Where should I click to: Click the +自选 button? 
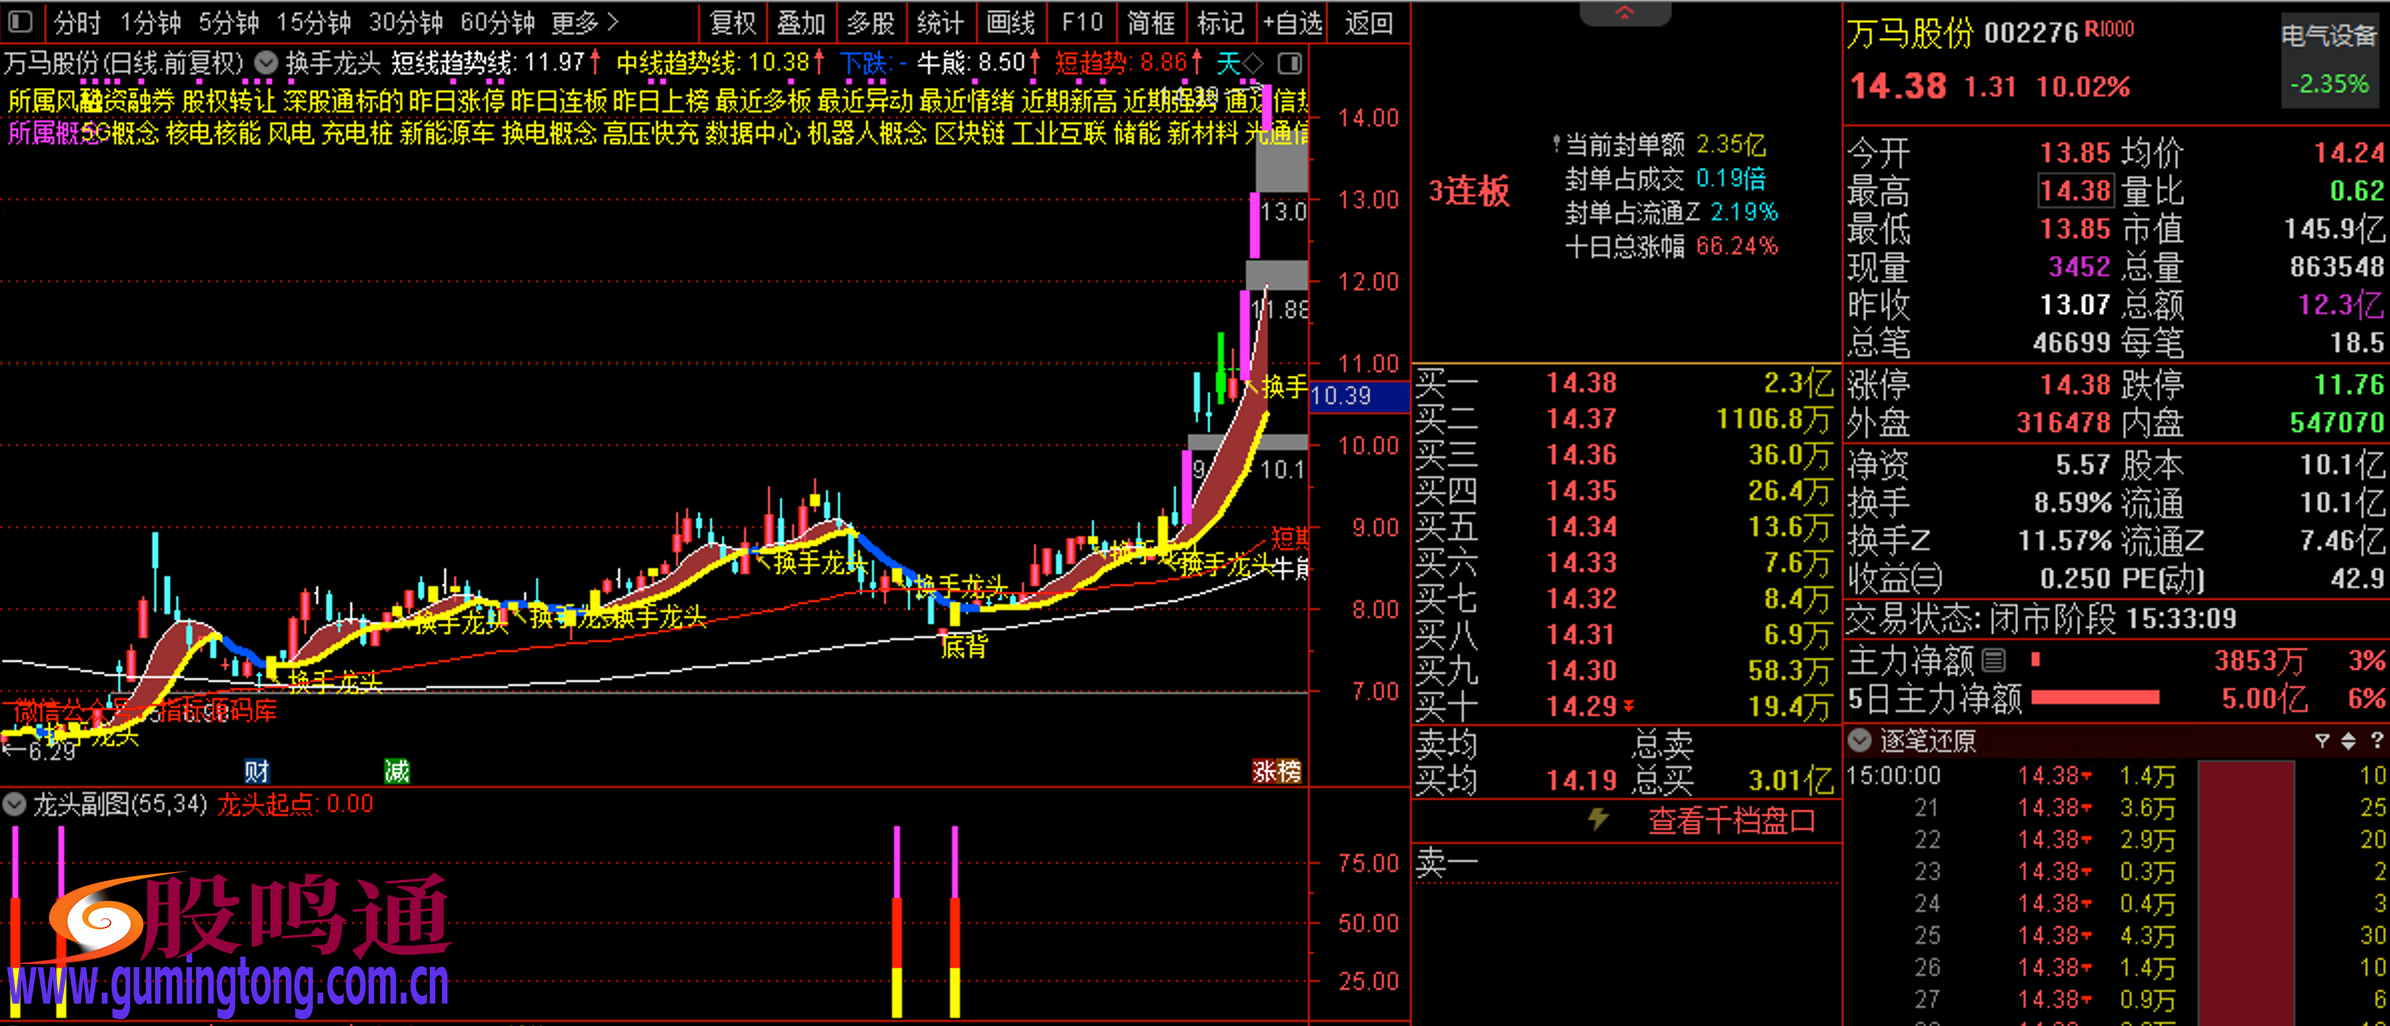[1292, 22]
